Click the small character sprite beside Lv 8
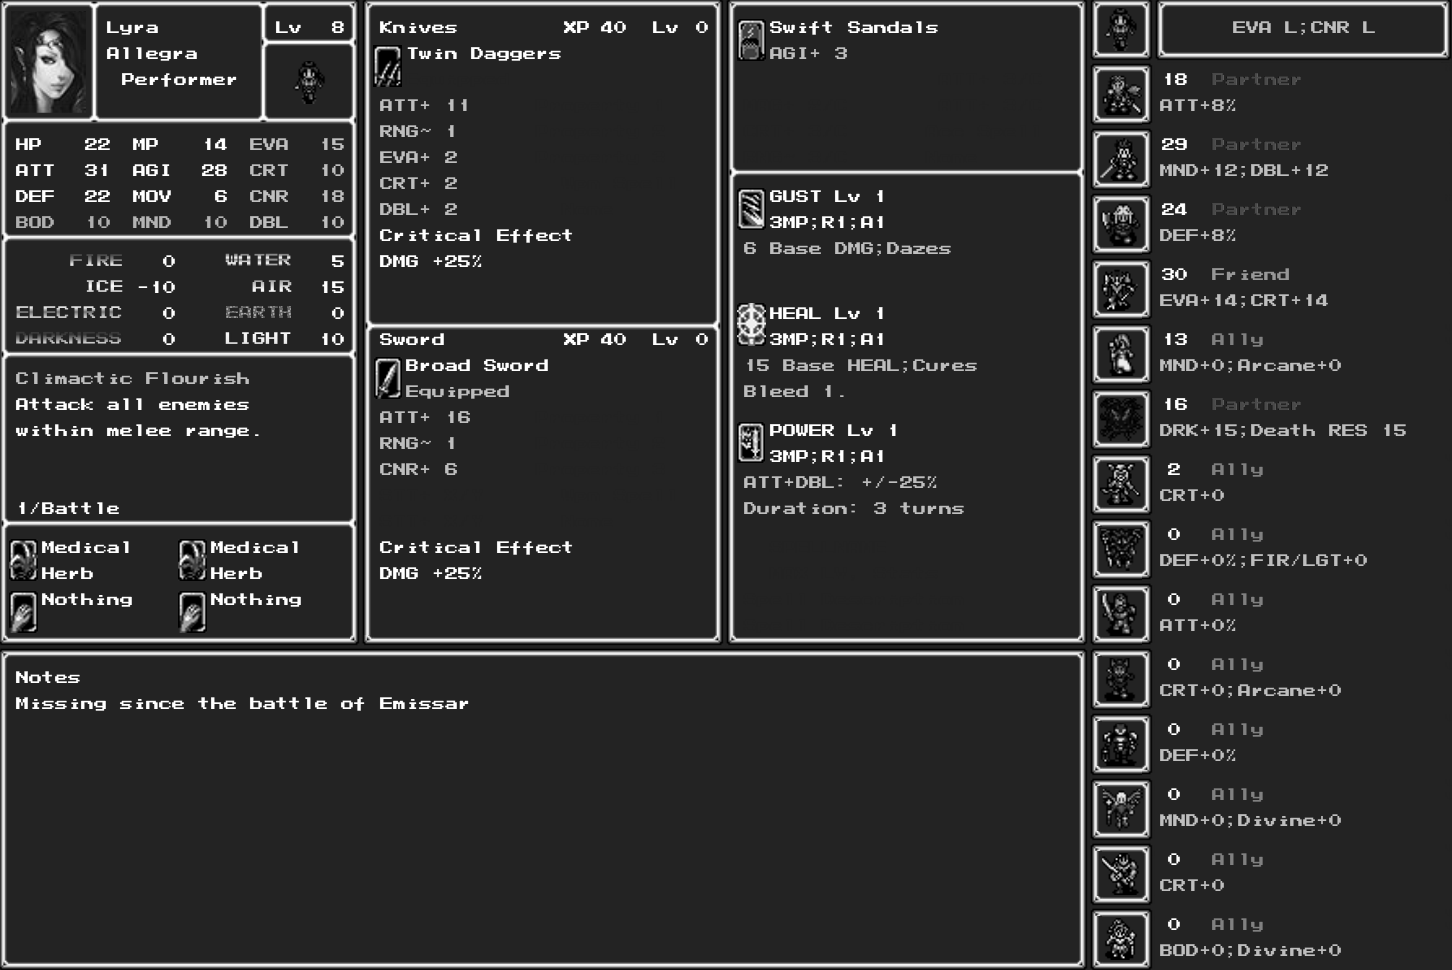Screen dimensions: 1452x970 coord(308,82)
